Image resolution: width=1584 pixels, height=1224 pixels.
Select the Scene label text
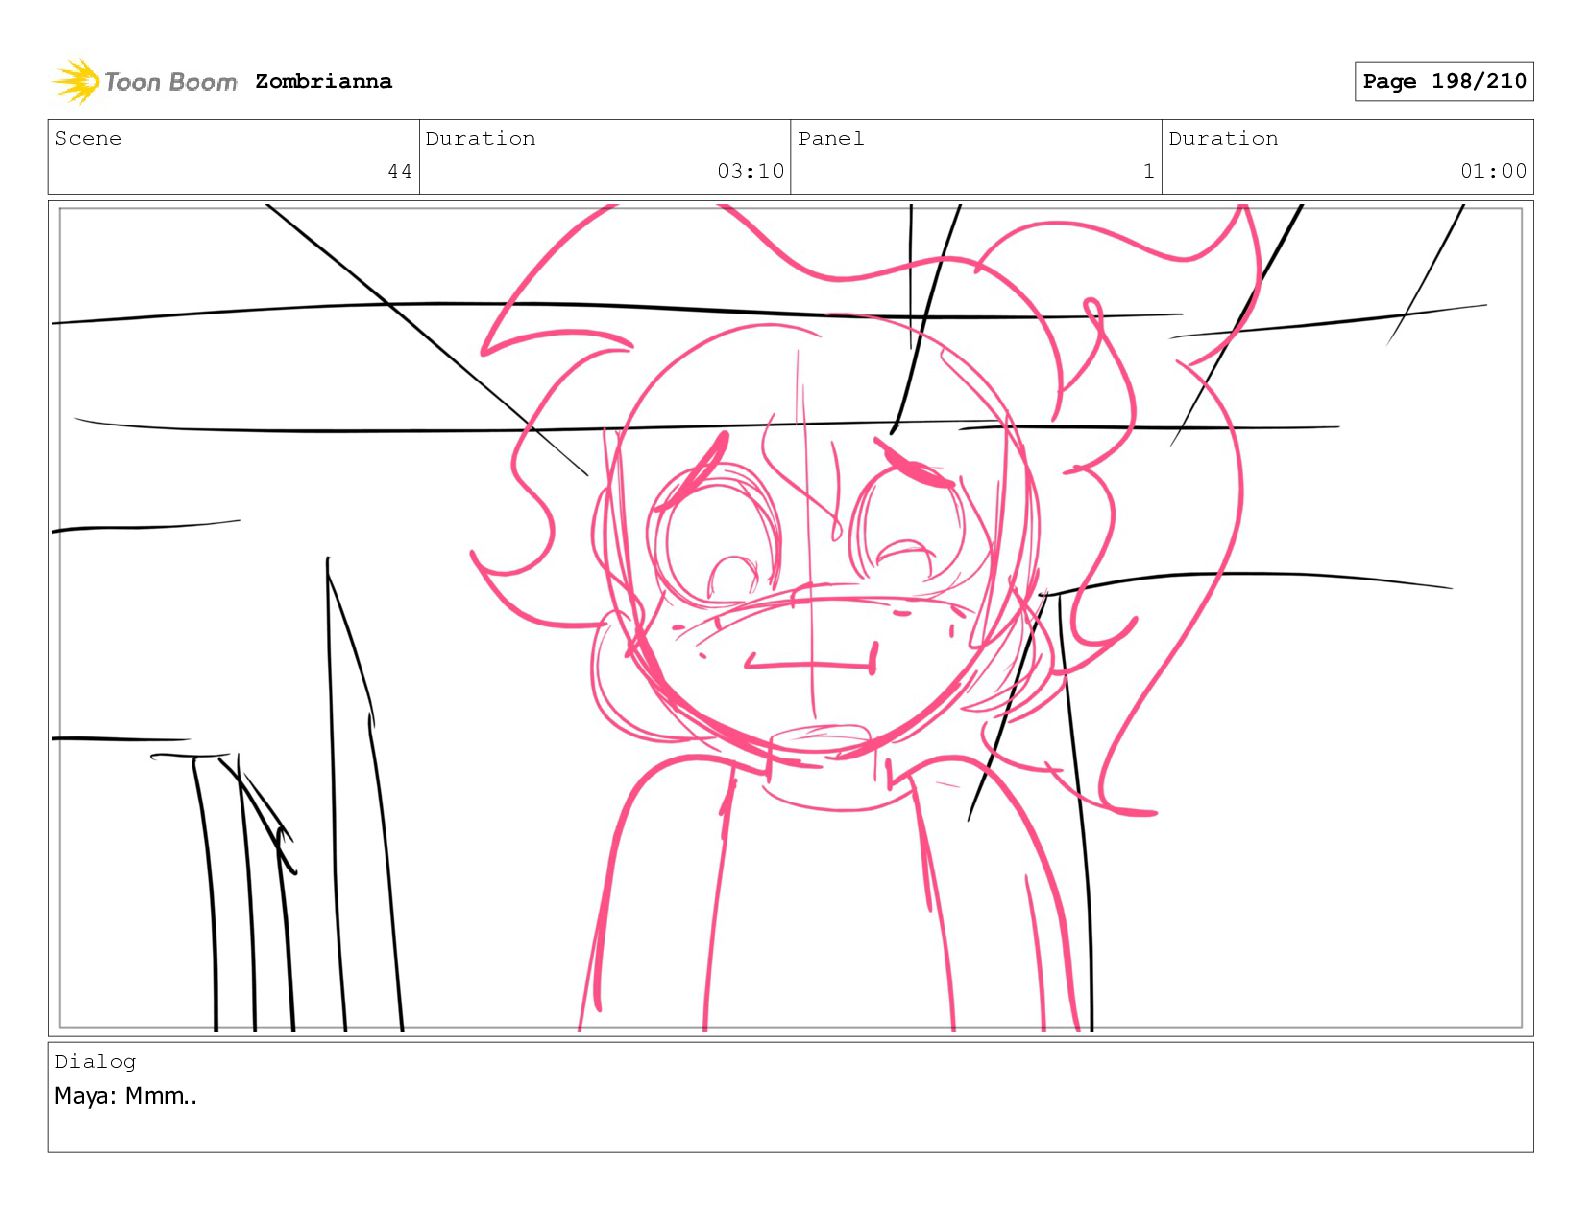[88, 138]
